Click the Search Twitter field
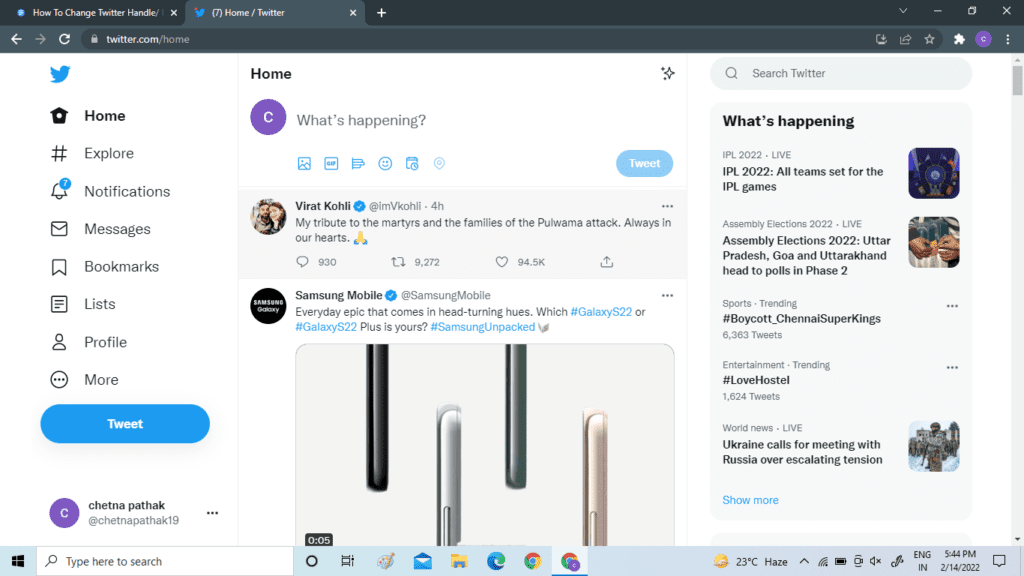This screenshot has height=576, width=1024. (x=840, y=73)
